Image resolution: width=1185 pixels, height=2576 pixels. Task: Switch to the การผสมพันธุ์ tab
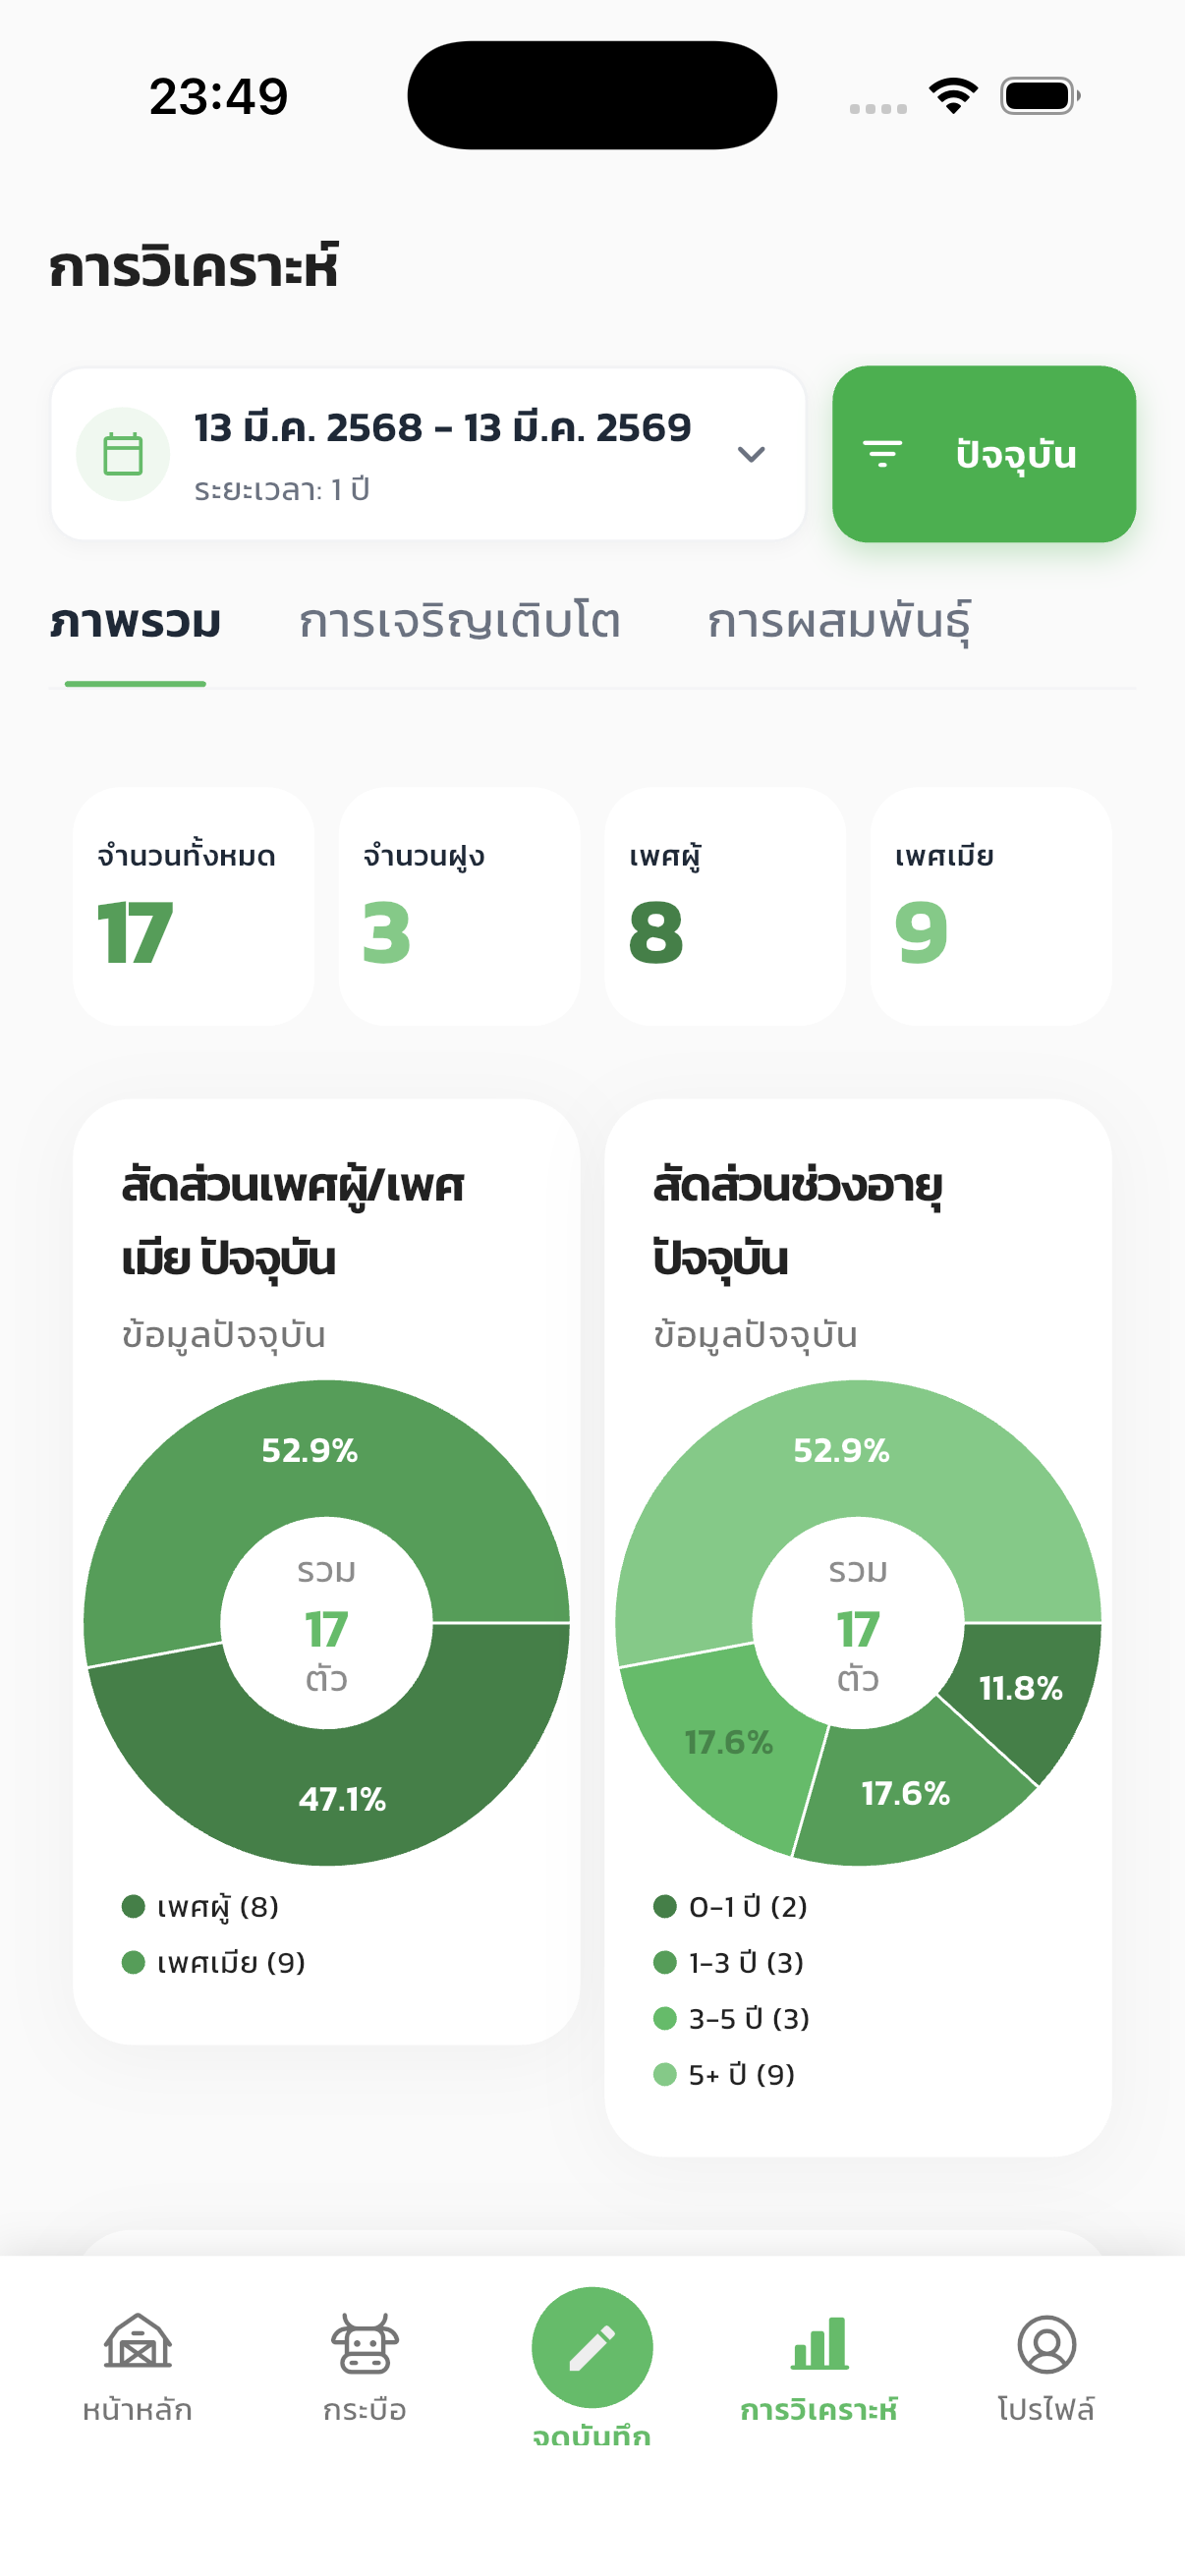838,622
